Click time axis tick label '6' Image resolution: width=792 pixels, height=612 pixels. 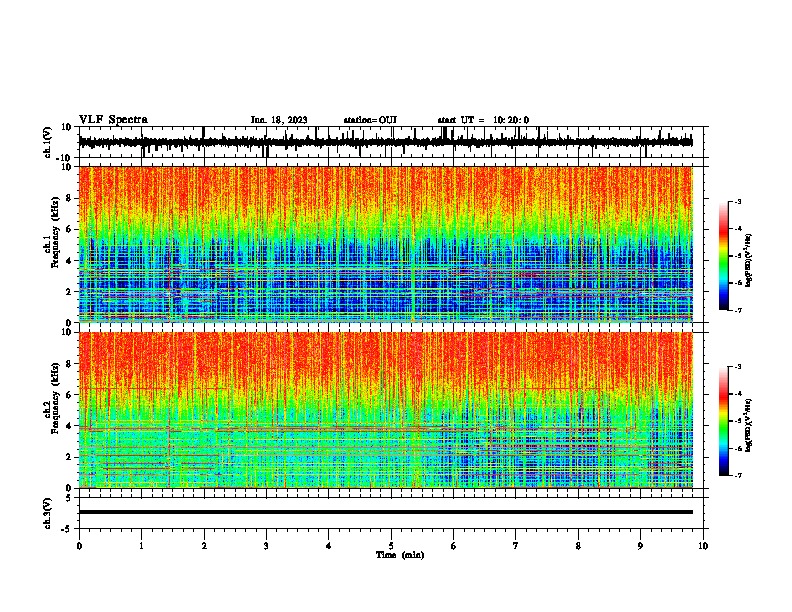453,546
